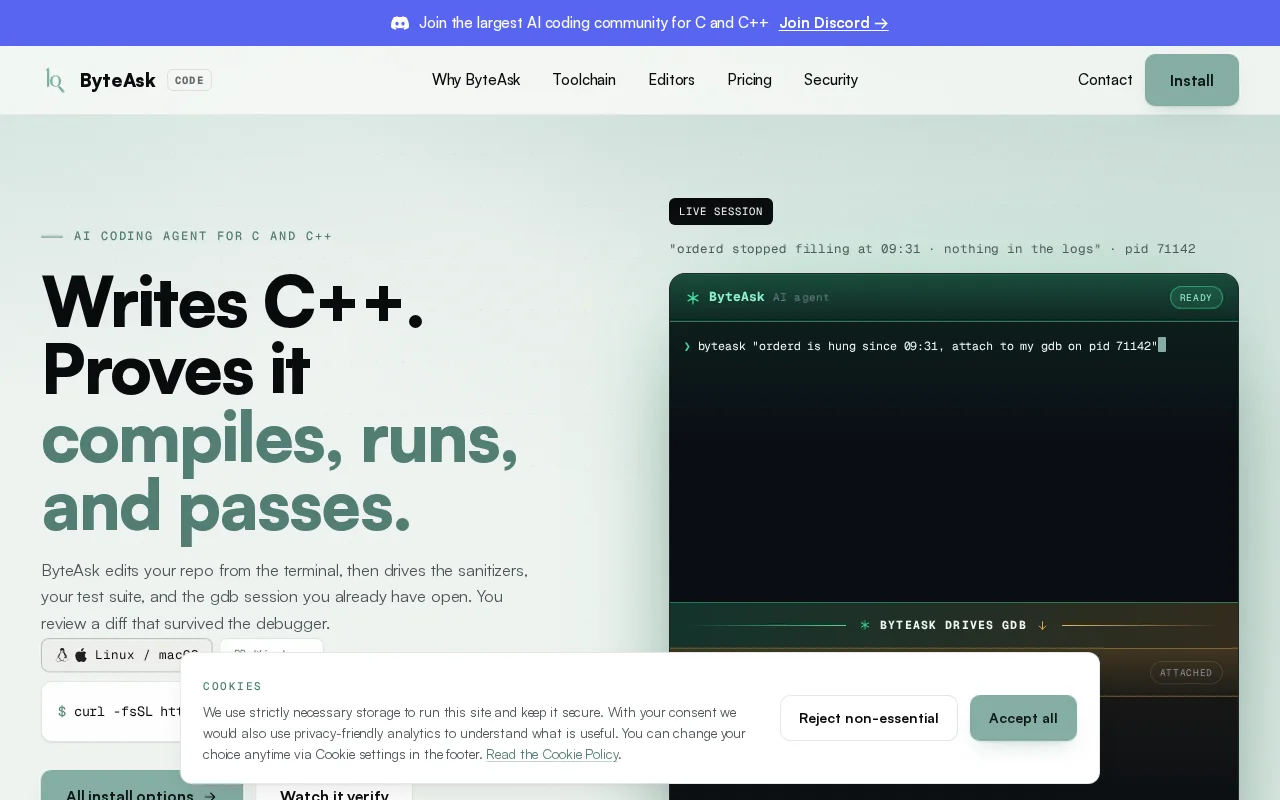Click the terminal prompt chevron icon
Image resolution: width=1280 pixels, height=800 pixels.
[687, 346]
